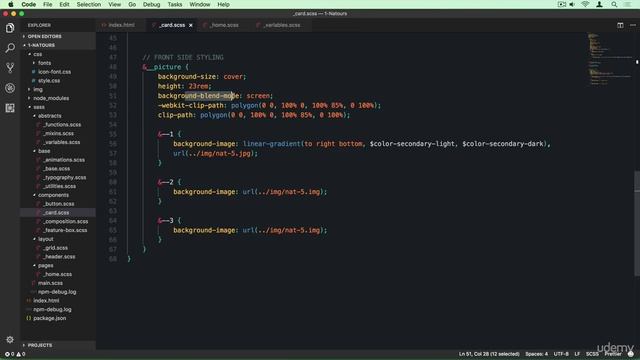640x360 pixels.
Task: Open _grid.scss in the explorer
Action: click(58, 248)
